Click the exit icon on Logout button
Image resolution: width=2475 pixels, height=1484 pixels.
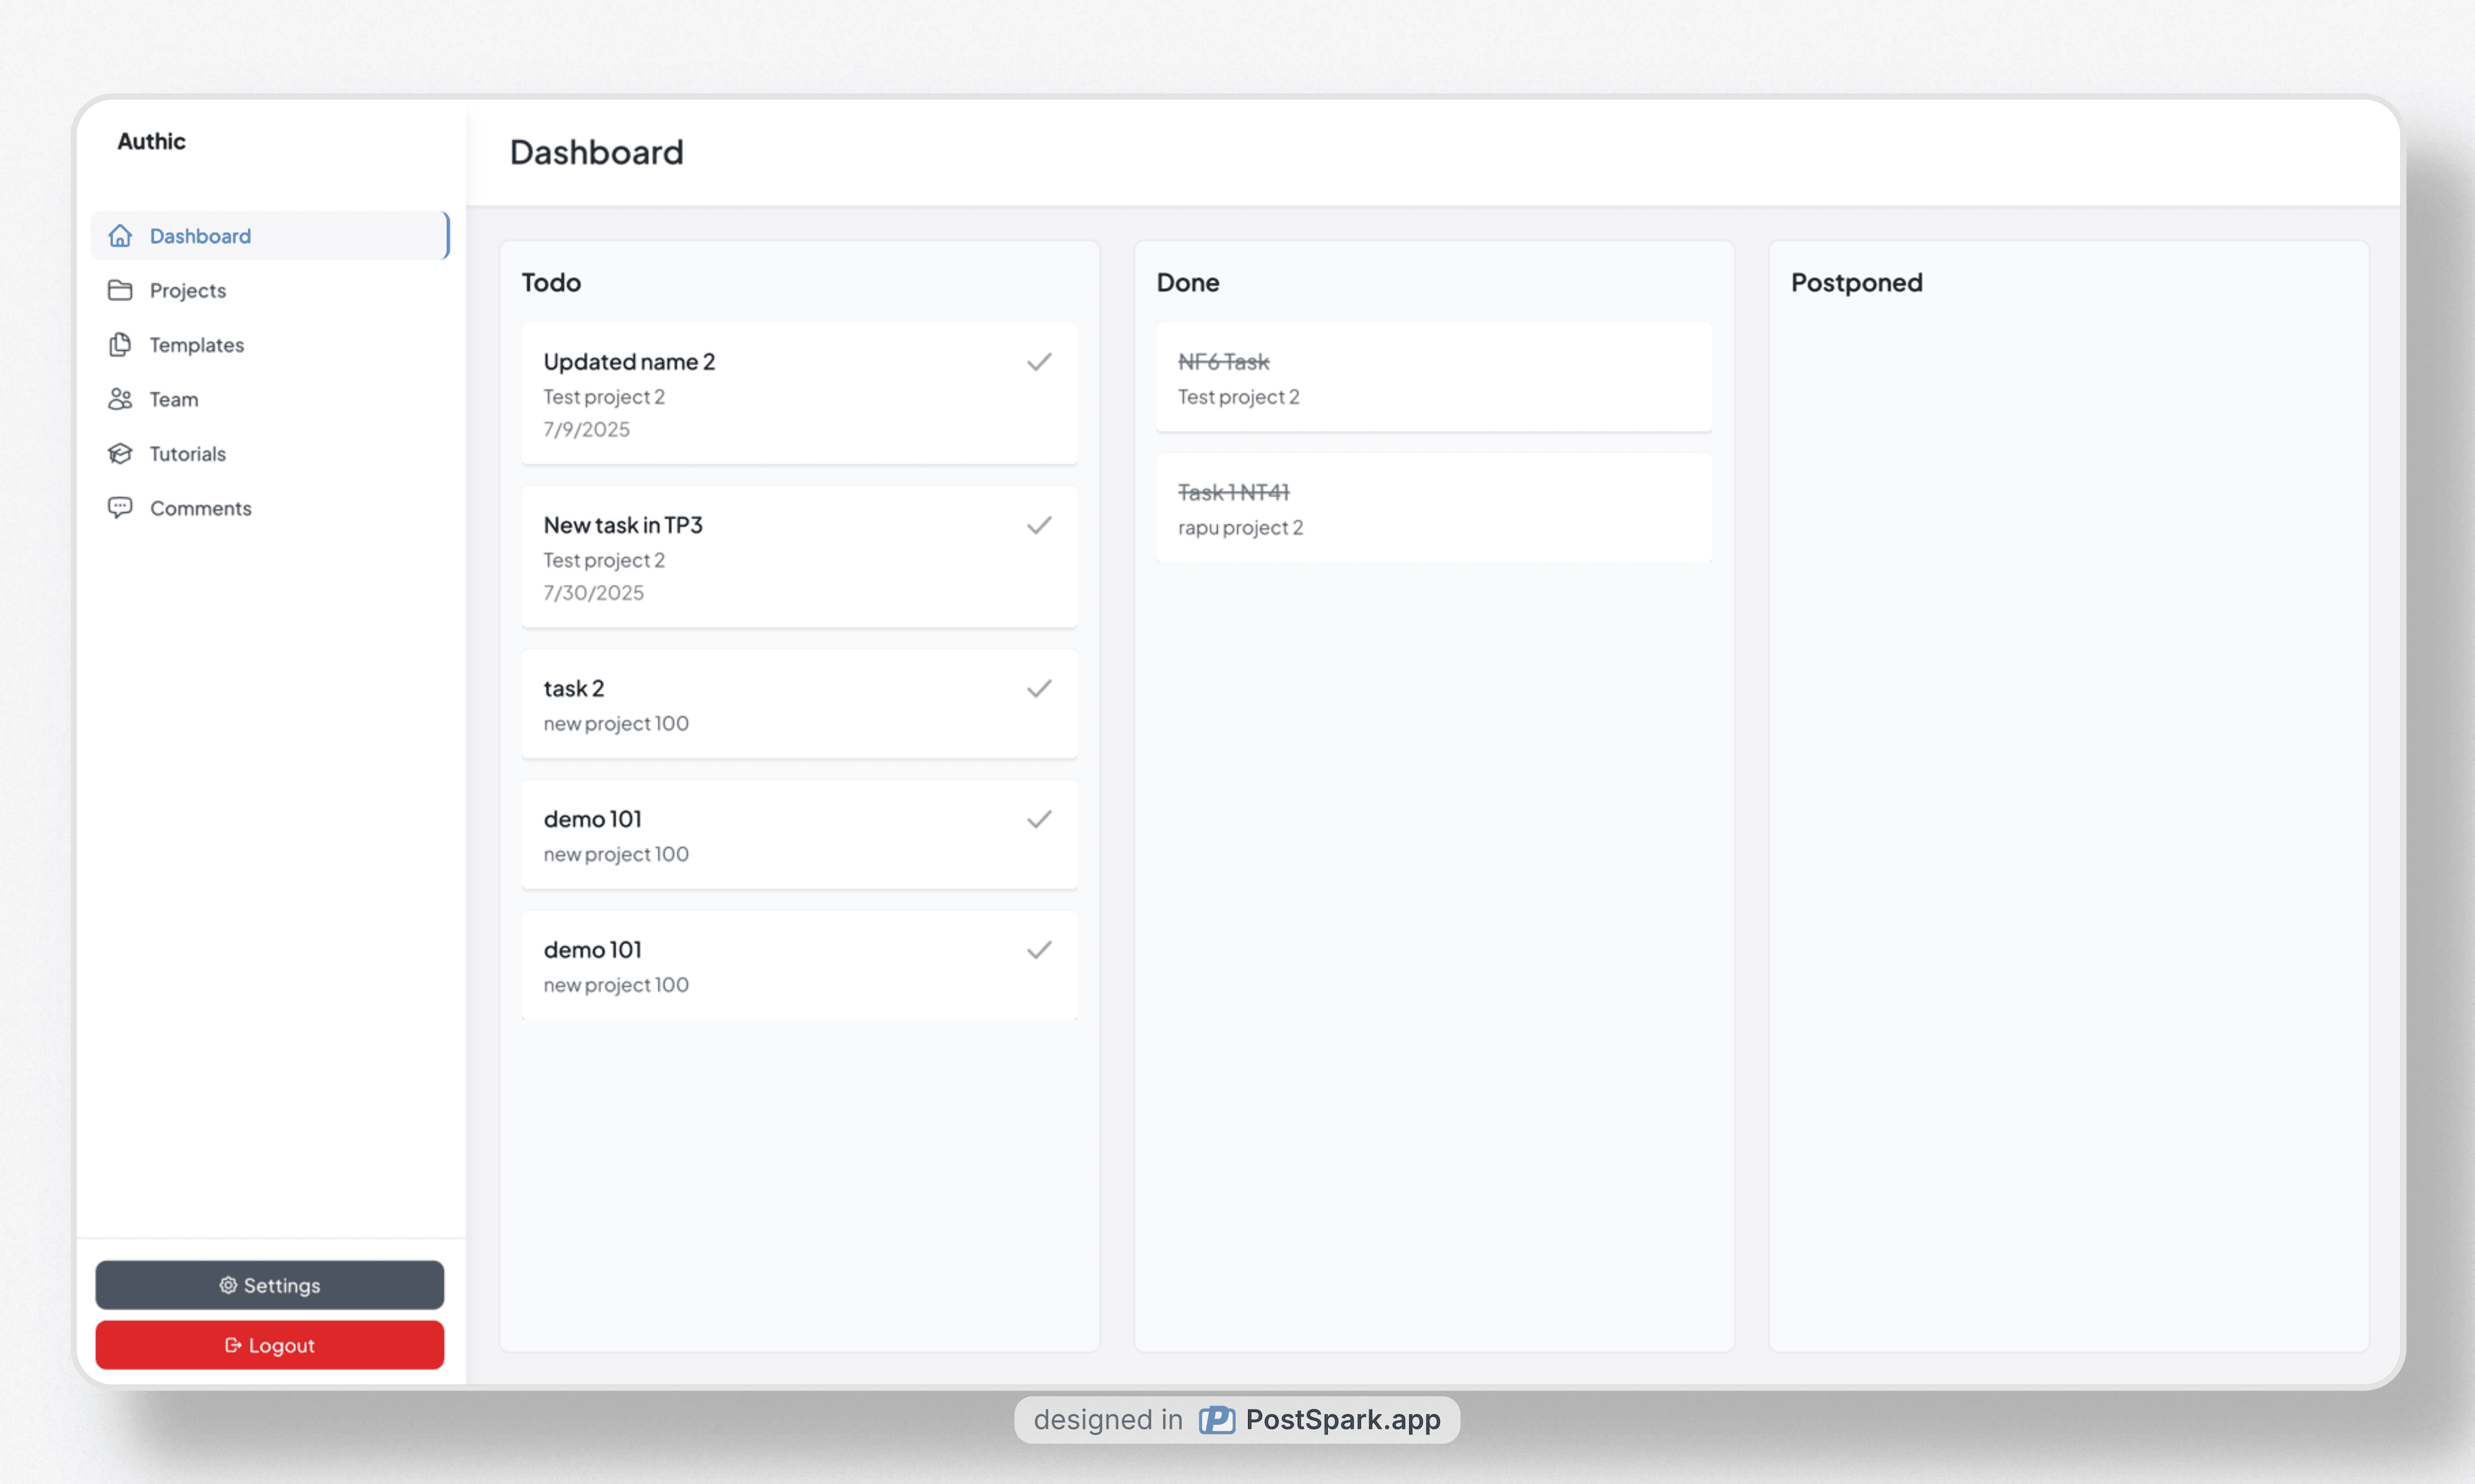click(x=233, y=1346)
